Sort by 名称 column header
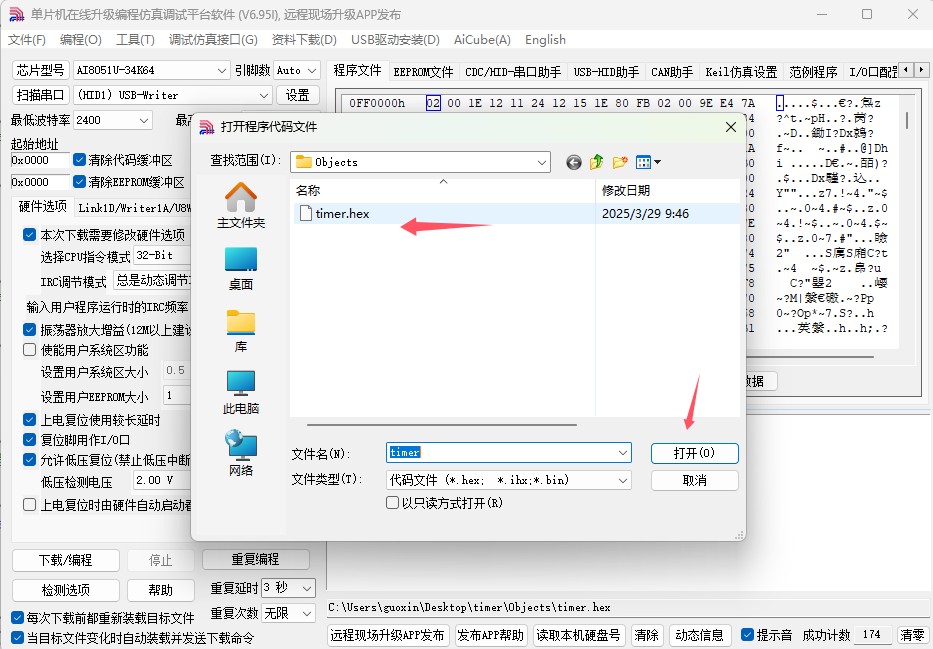 pyautogui.click(x=443, y=190)
